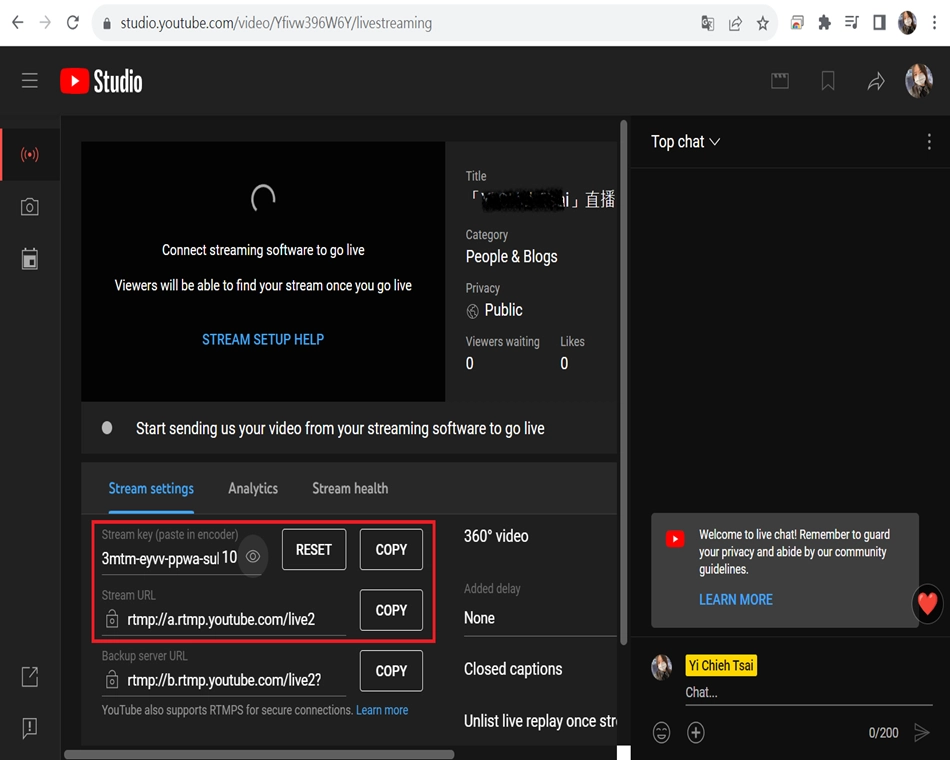Click the browser forward arrow

pos(45,23)
